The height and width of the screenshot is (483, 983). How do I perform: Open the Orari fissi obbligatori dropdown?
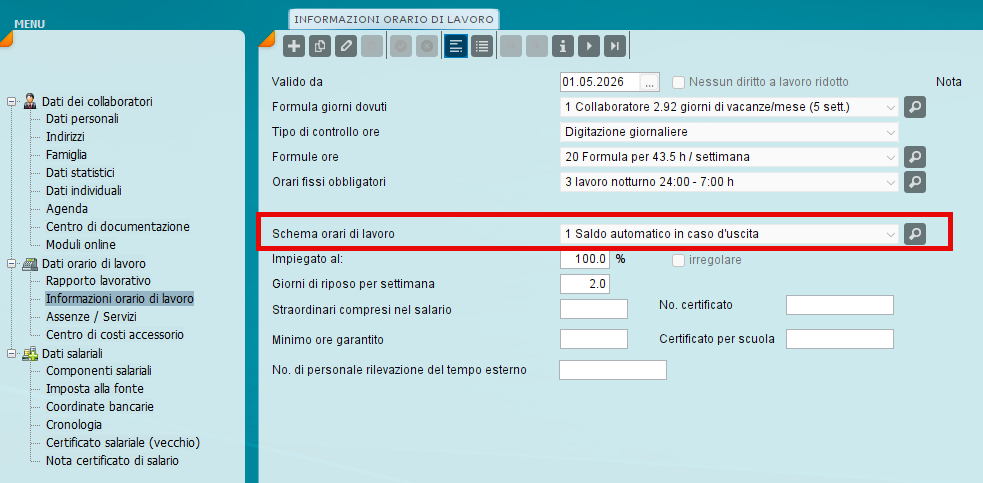tap(891, 182)
